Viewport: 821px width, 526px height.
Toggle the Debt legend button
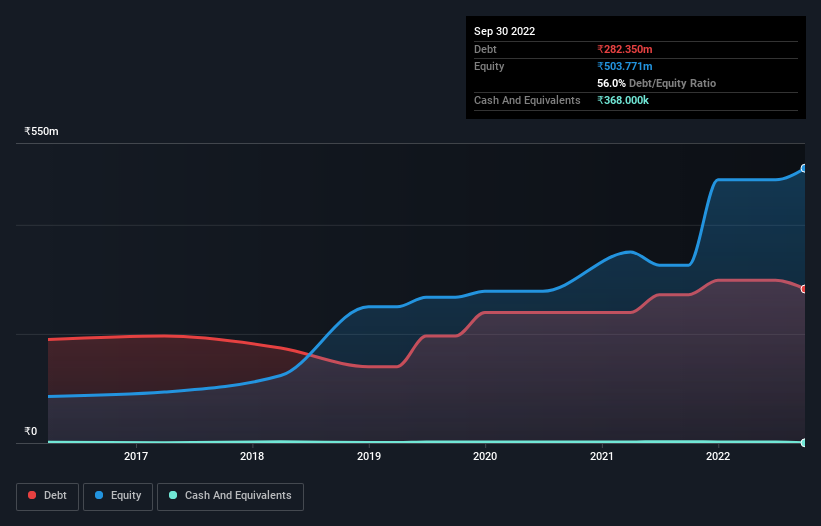click(48, 496)
